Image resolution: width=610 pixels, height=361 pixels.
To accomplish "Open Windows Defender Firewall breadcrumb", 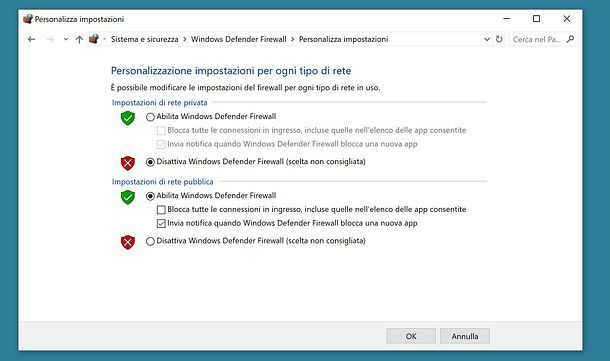I will point(238,39).
